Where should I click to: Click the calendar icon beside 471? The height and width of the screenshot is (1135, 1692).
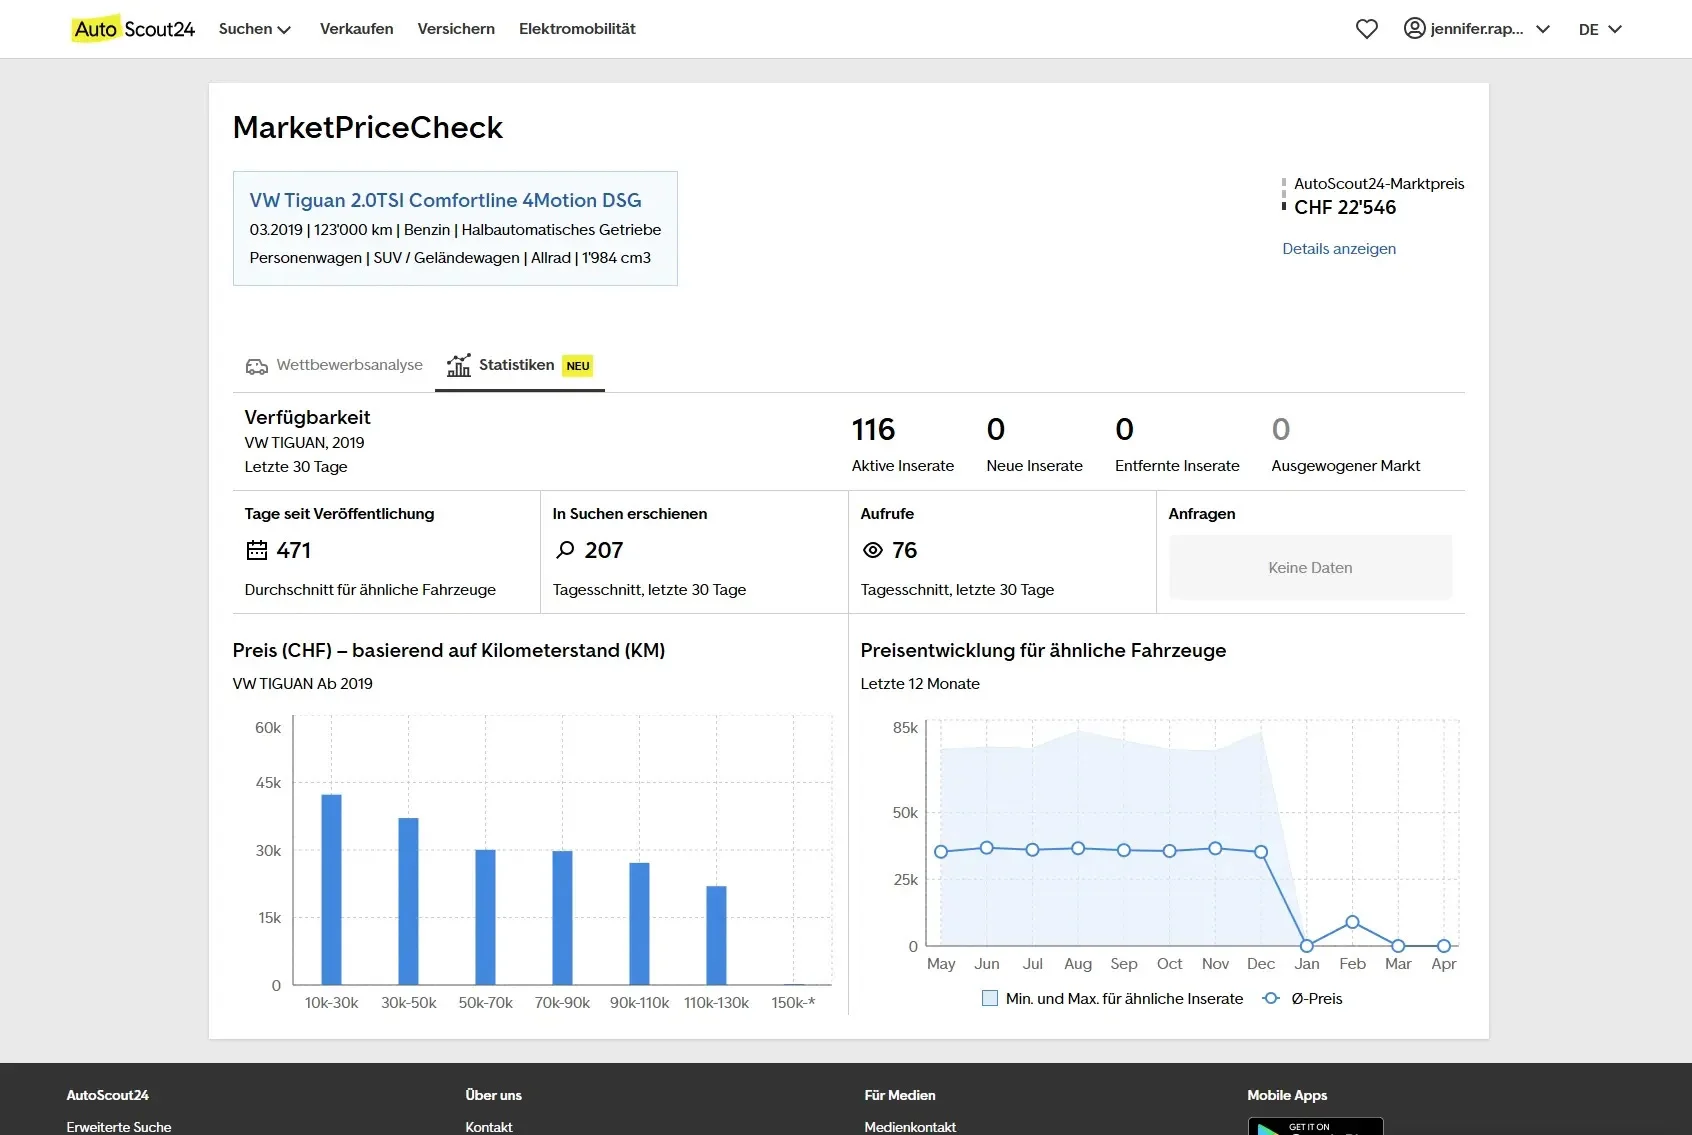click(257, 550)
